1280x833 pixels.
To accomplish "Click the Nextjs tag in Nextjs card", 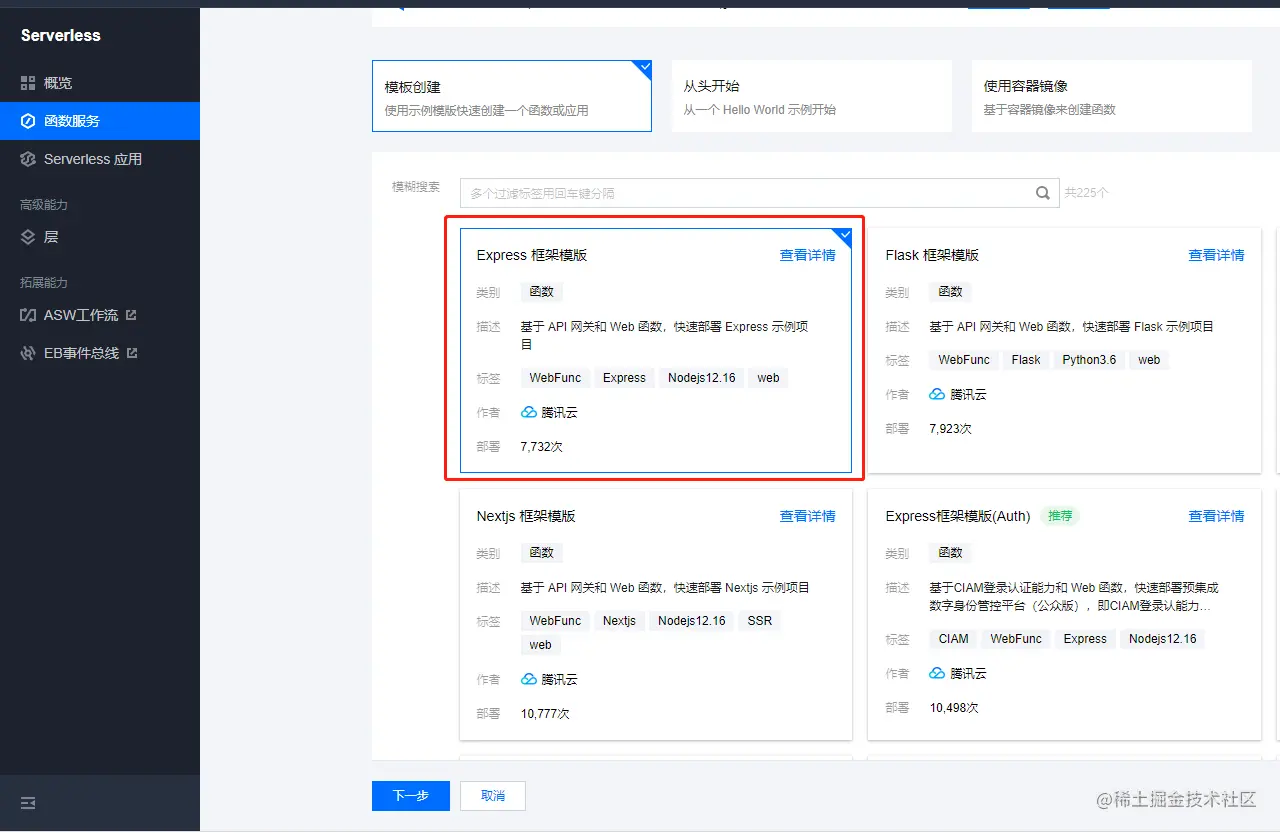I will tap(619, 621).
